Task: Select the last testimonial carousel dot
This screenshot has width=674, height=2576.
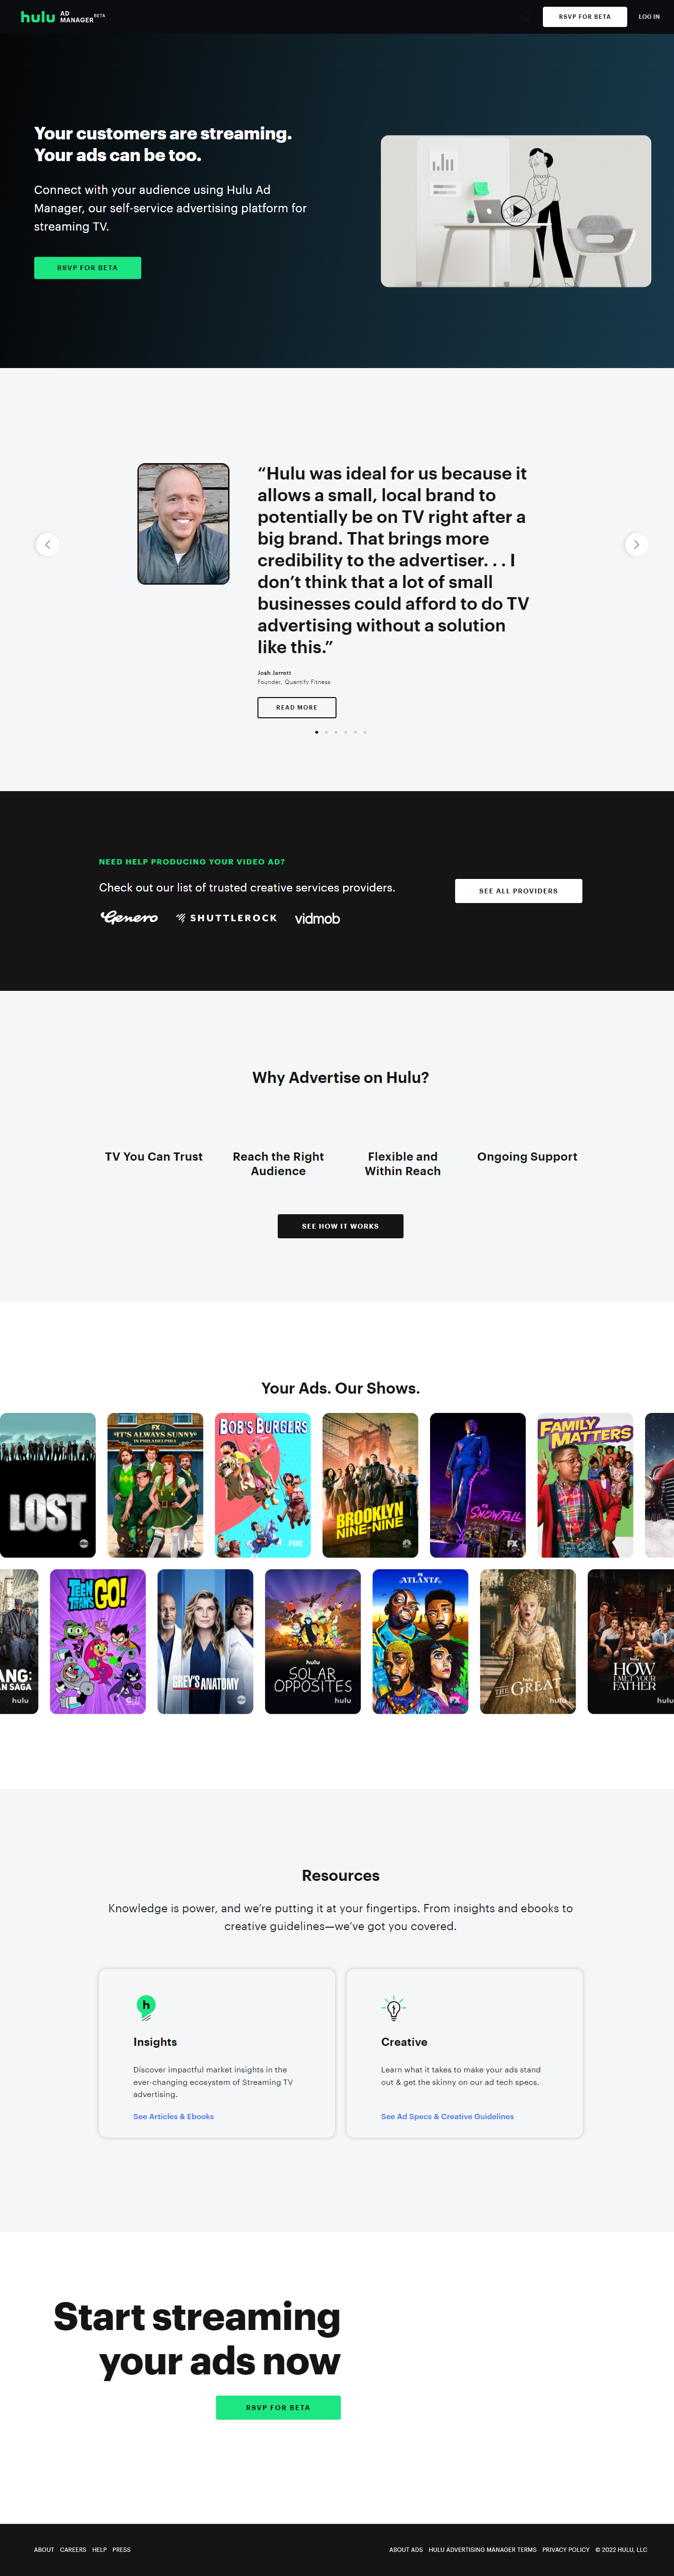Action: (365, 732)
